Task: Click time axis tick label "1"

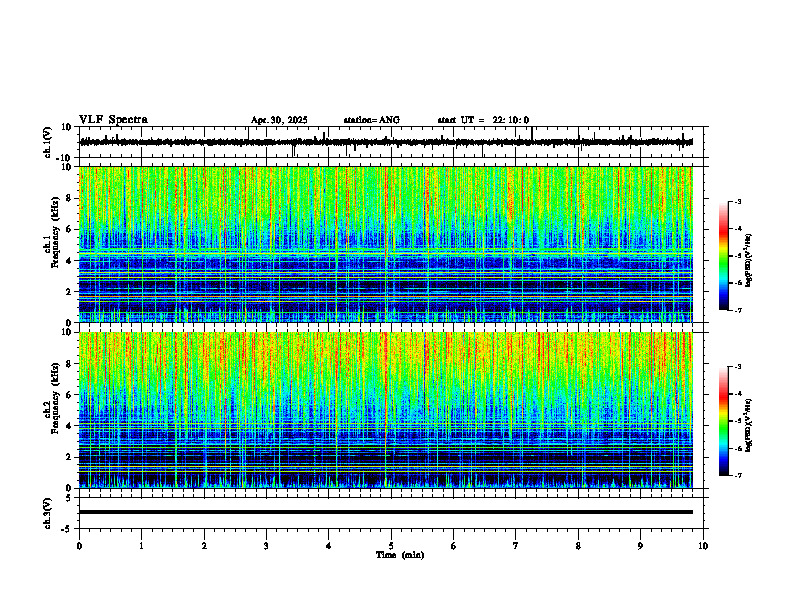Action: click(141, 546)
